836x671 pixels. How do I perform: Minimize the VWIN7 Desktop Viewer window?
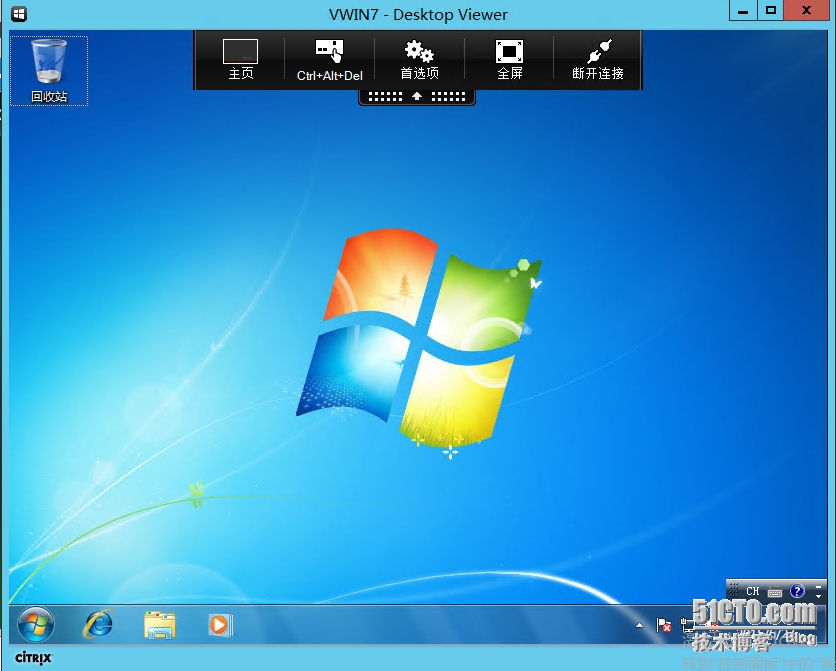pyautogui.click(x=743, y=10)
